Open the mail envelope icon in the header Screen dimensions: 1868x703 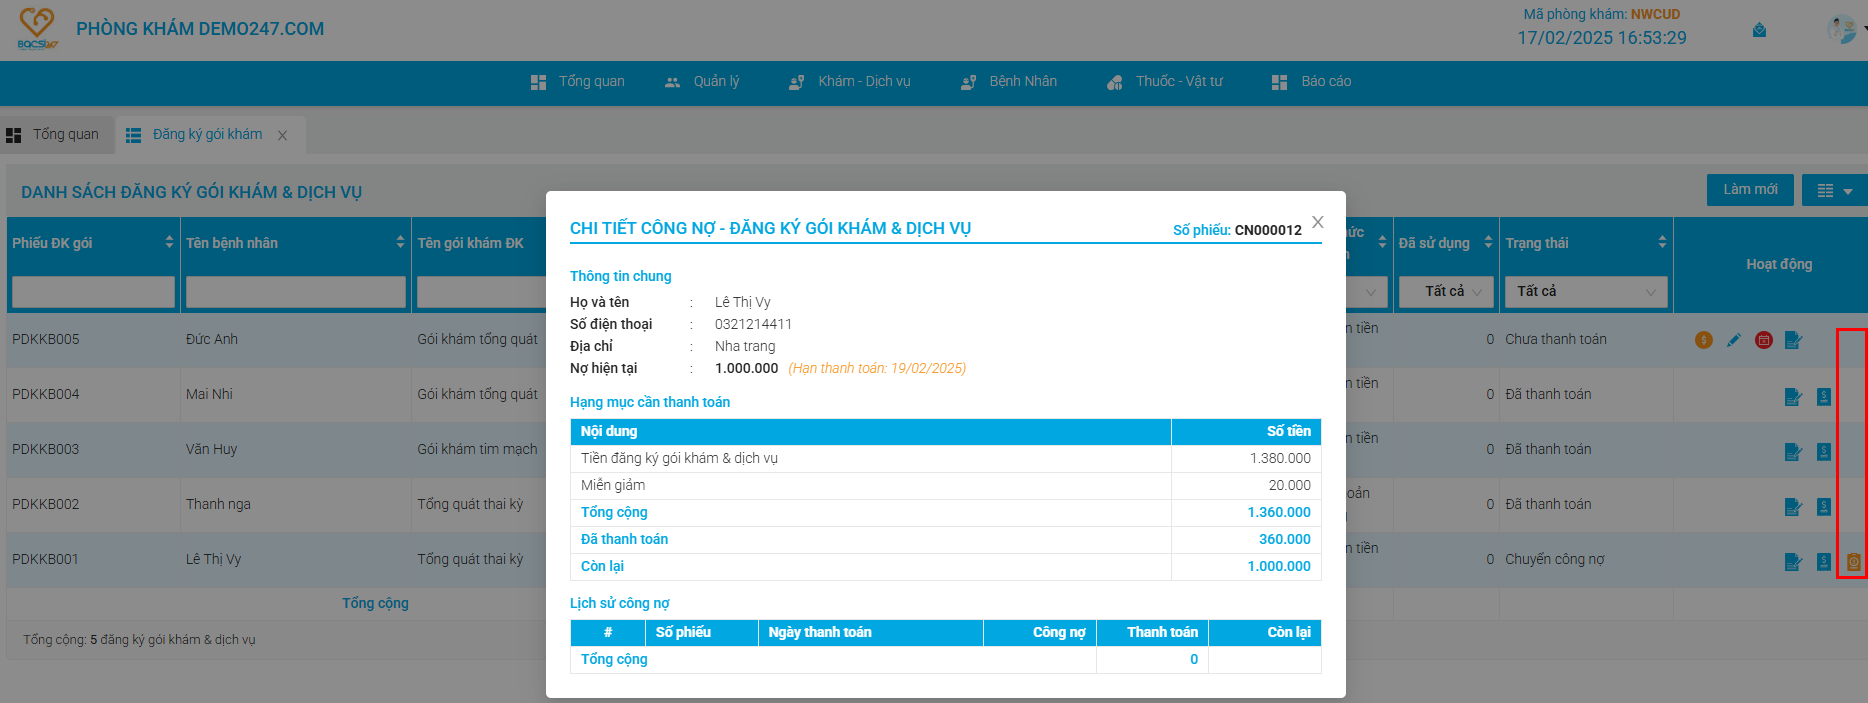(x=1759, y=30)
